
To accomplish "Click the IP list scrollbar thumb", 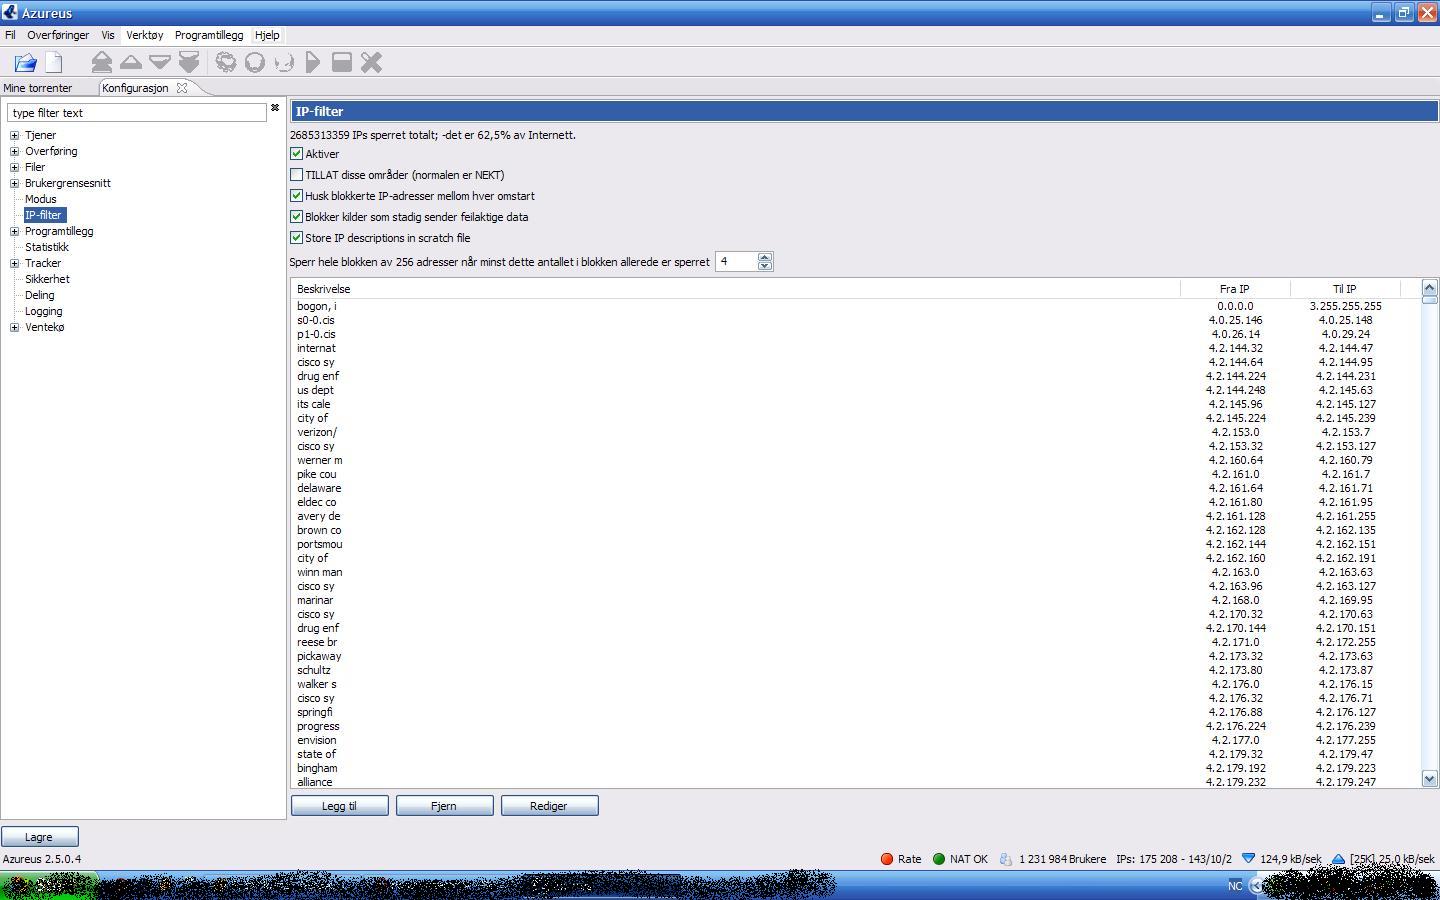I will coord(1429,300).
